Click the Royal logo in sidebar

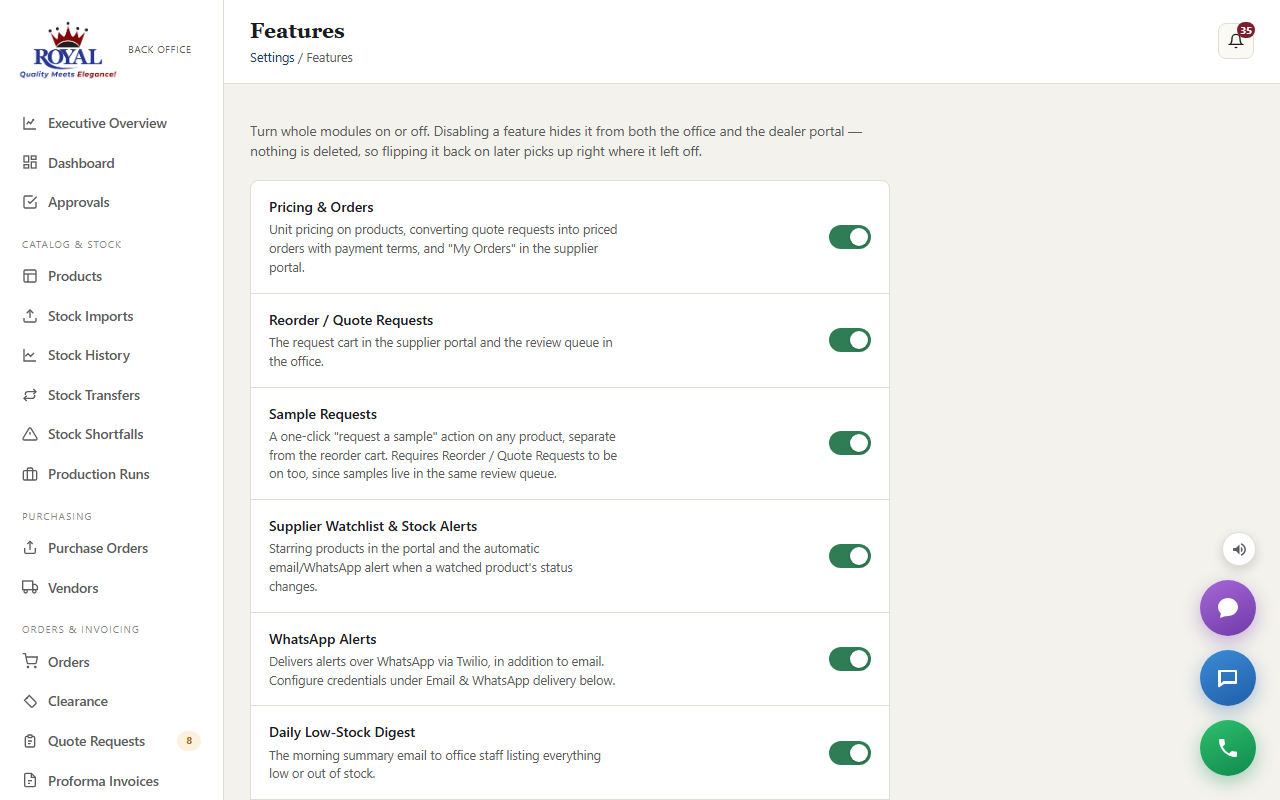(x=68, y=50)
